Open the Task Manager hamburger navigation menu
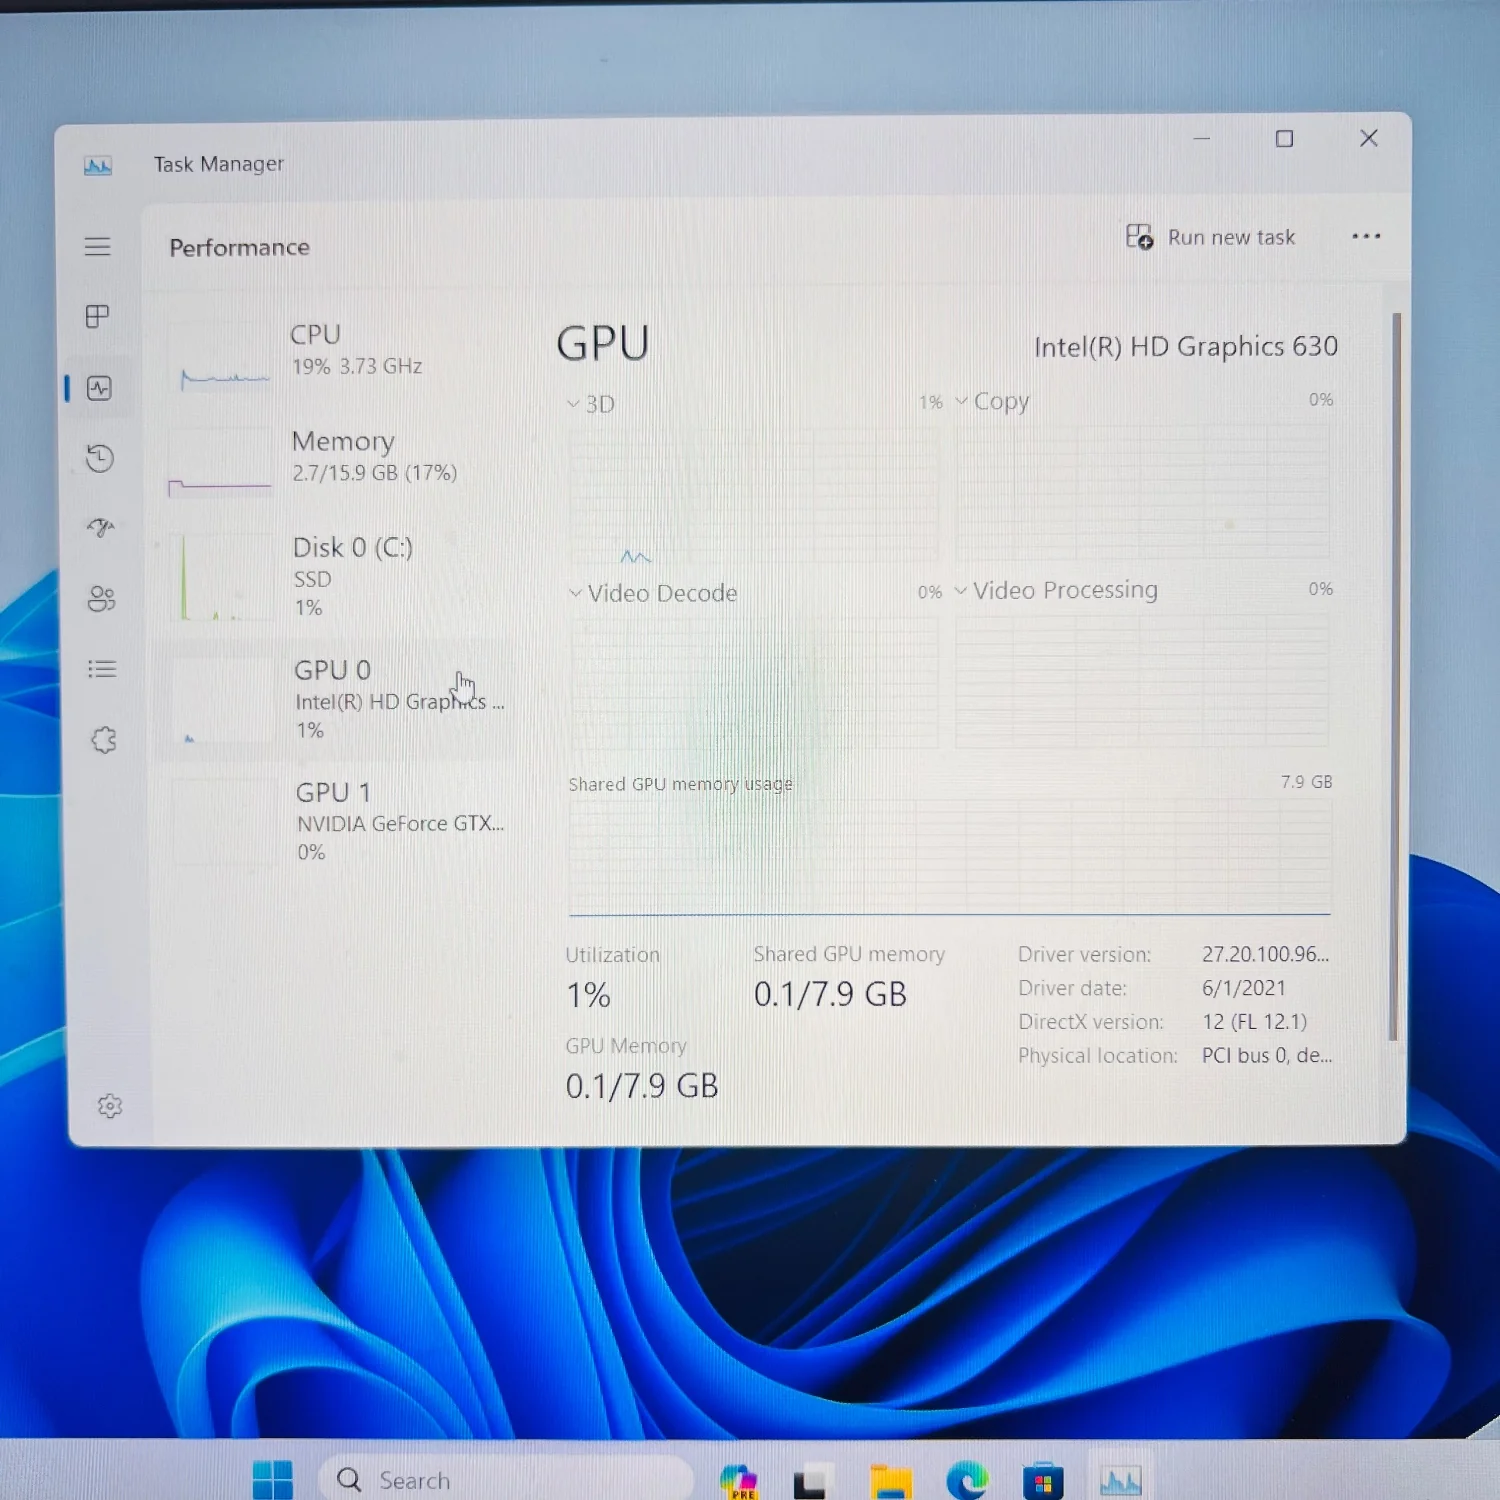Screen dimensions: 1500x1500 [98, 246]
